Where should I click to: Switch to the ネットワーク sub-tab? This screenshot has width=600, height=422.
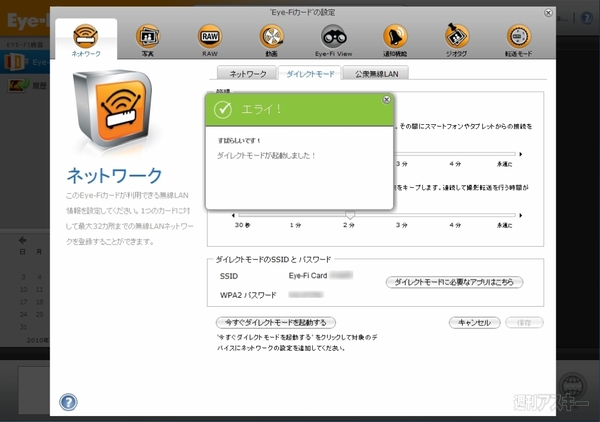coord(247,73)
